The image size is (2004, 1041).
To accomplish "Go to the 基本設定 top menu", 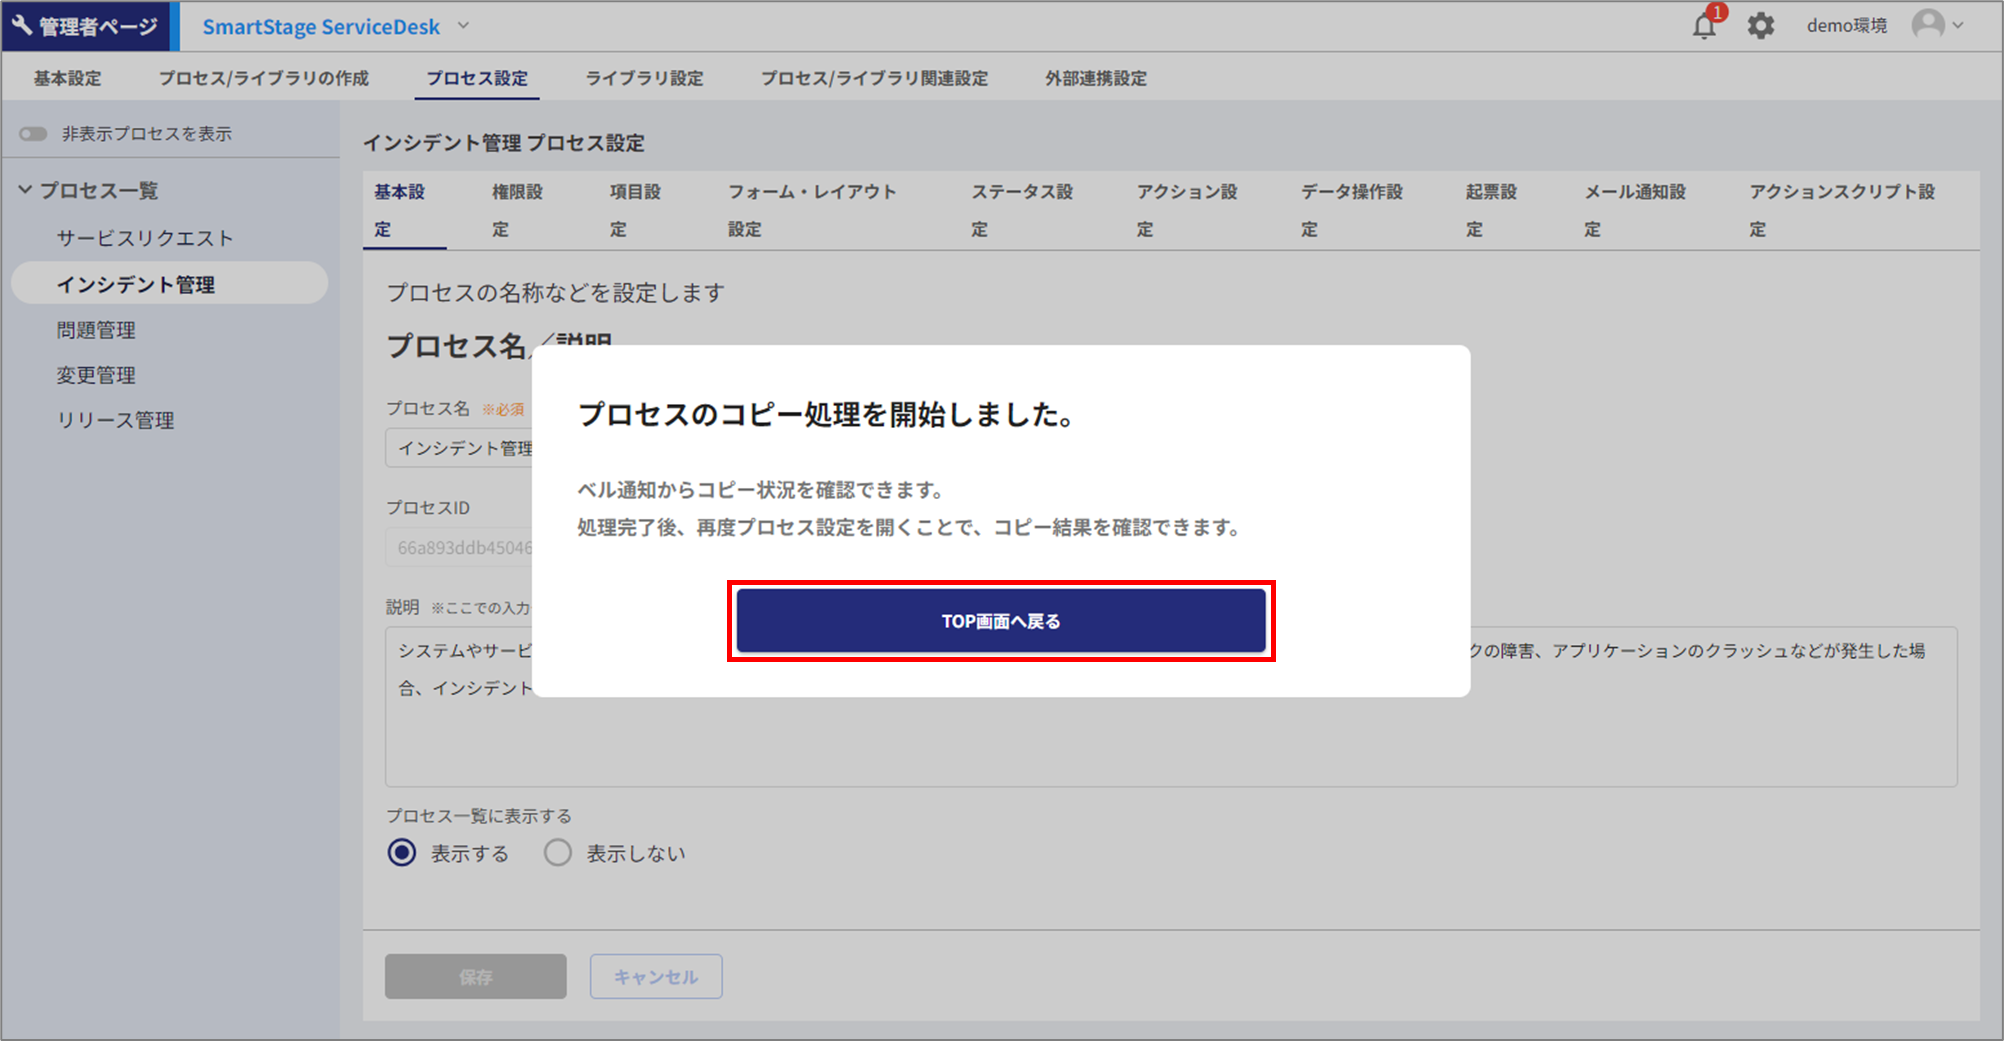I will coord(67,78).
